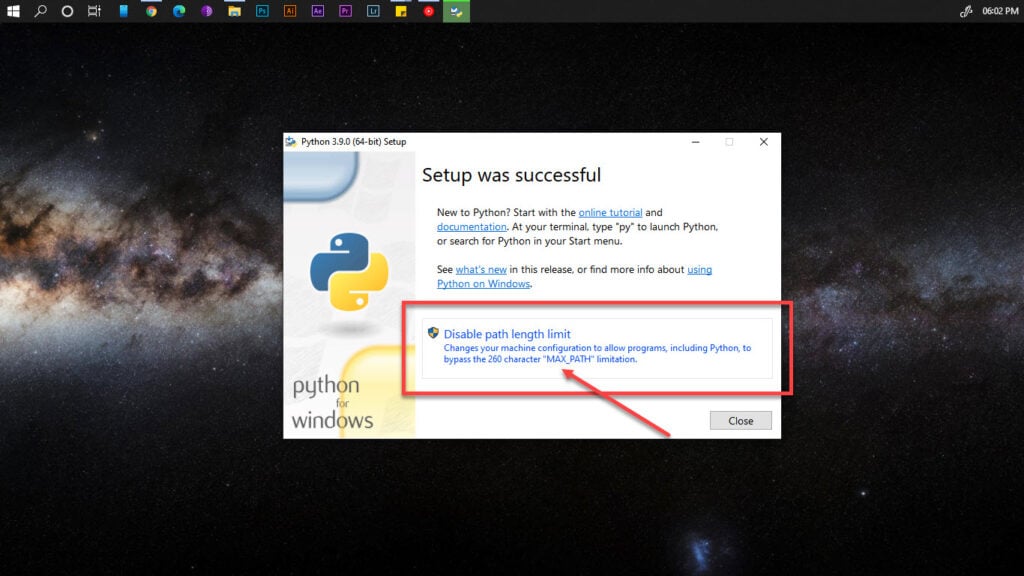Select the Python Setup taskbar button

(x=456, y=11)
